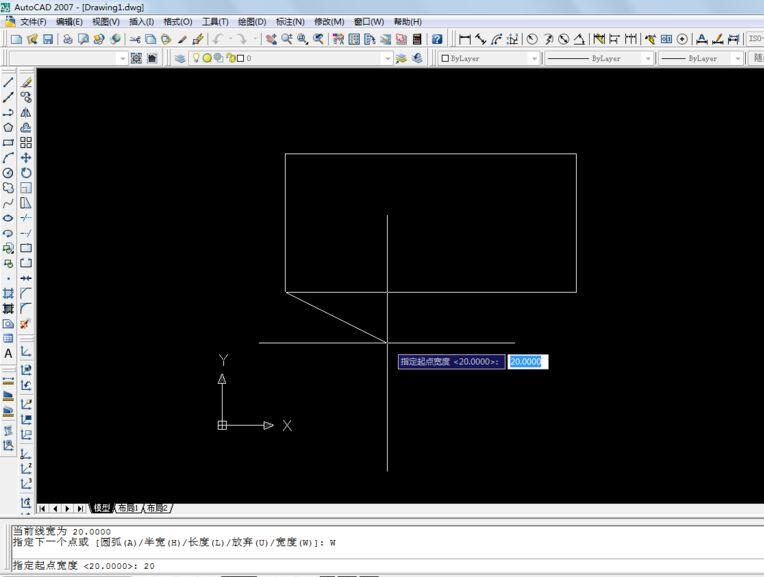The image size is (764, 577).
Task: Select the Mirror modify tool
Action: click(26, 113)
